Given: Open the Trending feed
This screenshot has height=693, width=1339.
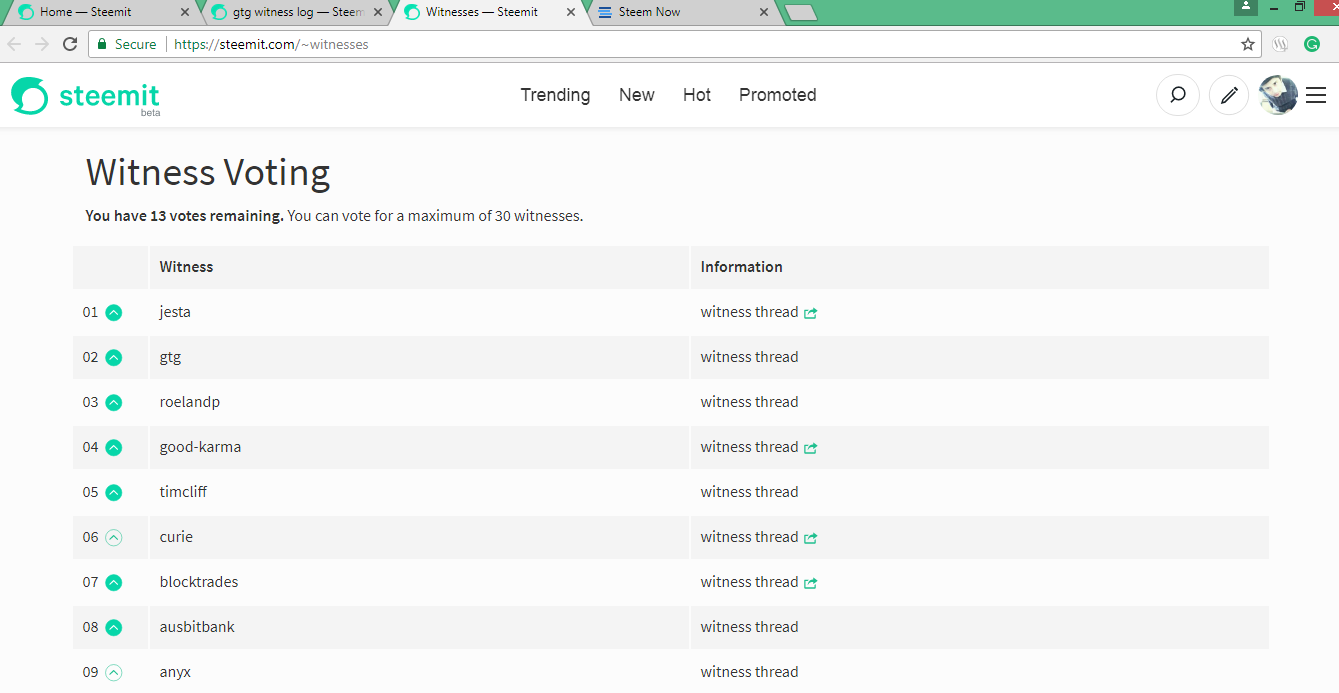Looking at the screenshot, I should [x=555, y=95].
